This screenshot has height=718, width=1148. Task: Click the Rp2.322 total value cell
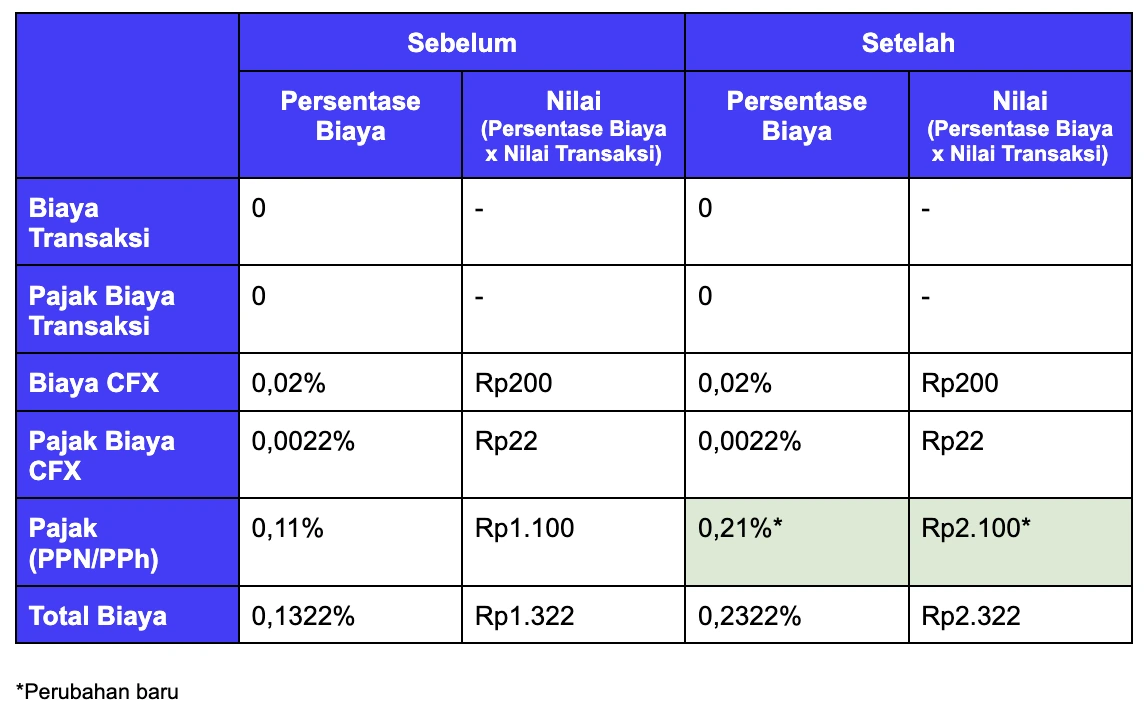point(1020,615)
